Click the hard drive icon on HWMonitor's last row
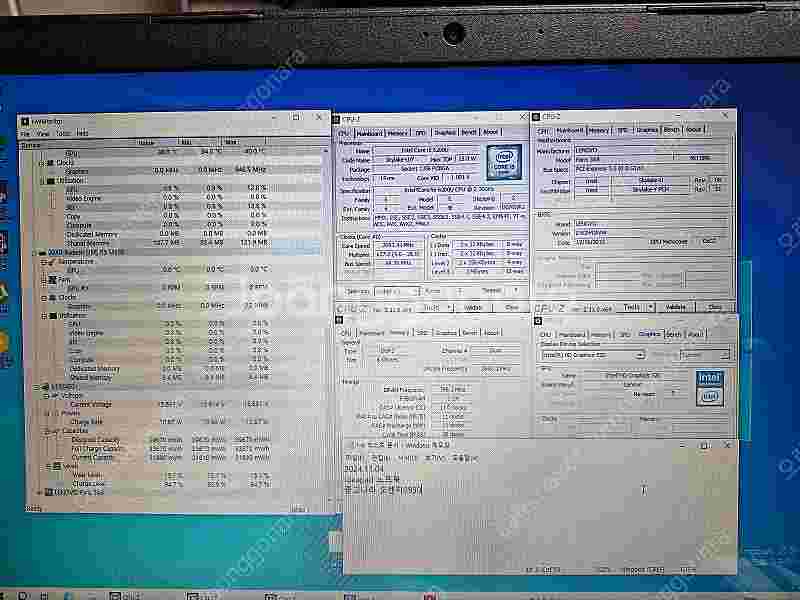Image resolution: width=800 pixels, height=600 pixels. [49, 492]
